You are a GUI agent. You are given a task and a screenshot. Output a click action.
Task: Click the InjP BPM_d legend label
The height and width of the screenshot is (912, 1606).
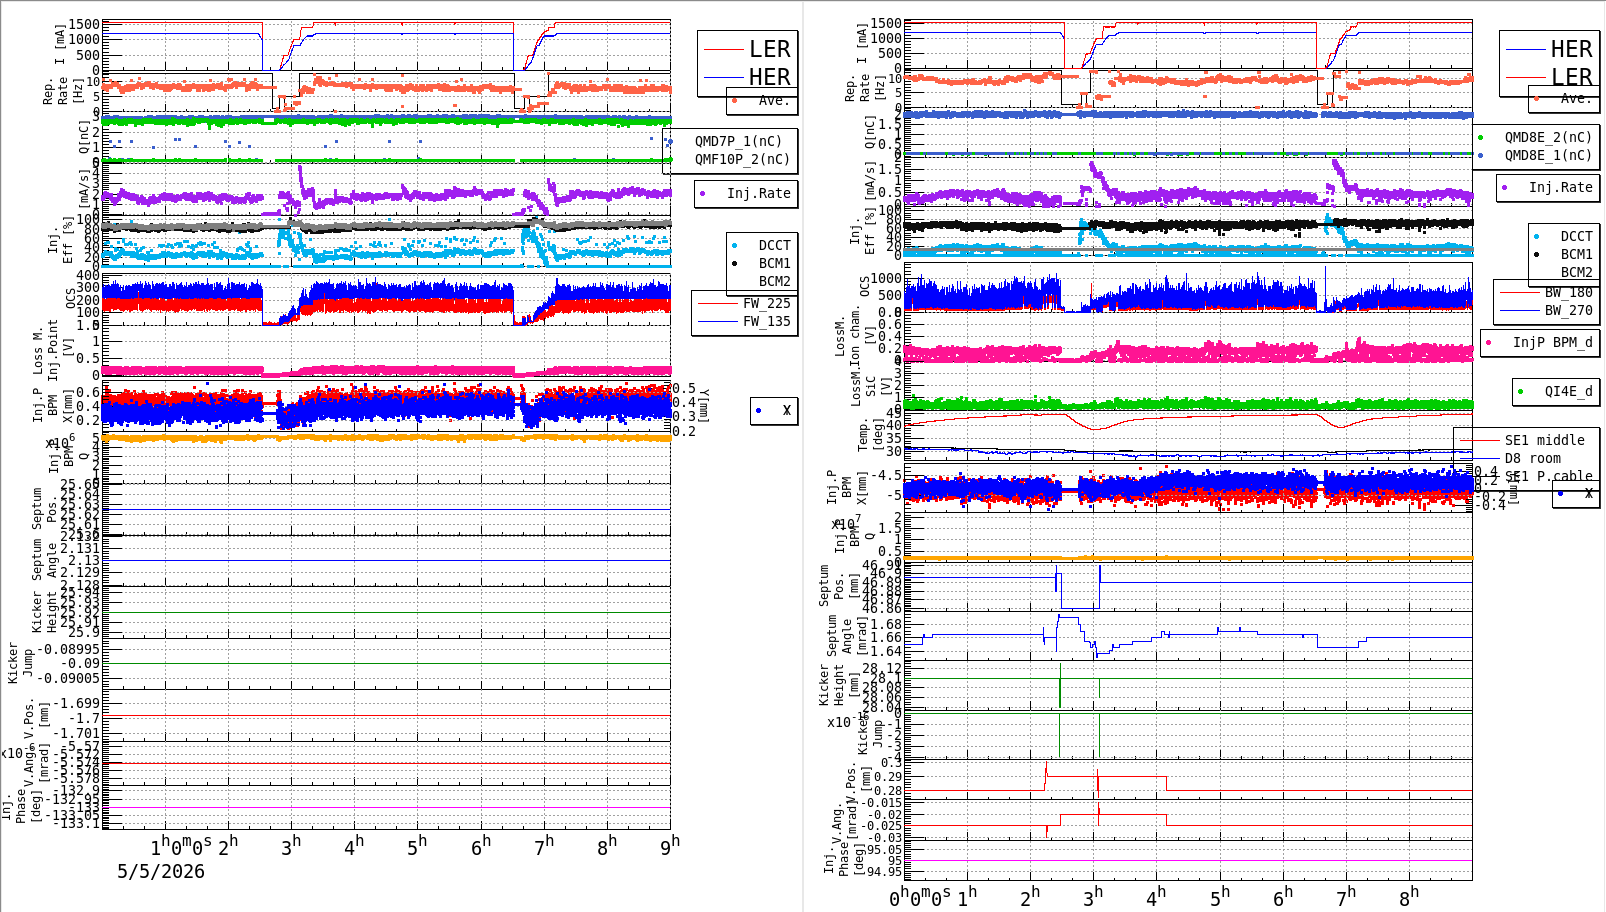[x=1552, y=342]
